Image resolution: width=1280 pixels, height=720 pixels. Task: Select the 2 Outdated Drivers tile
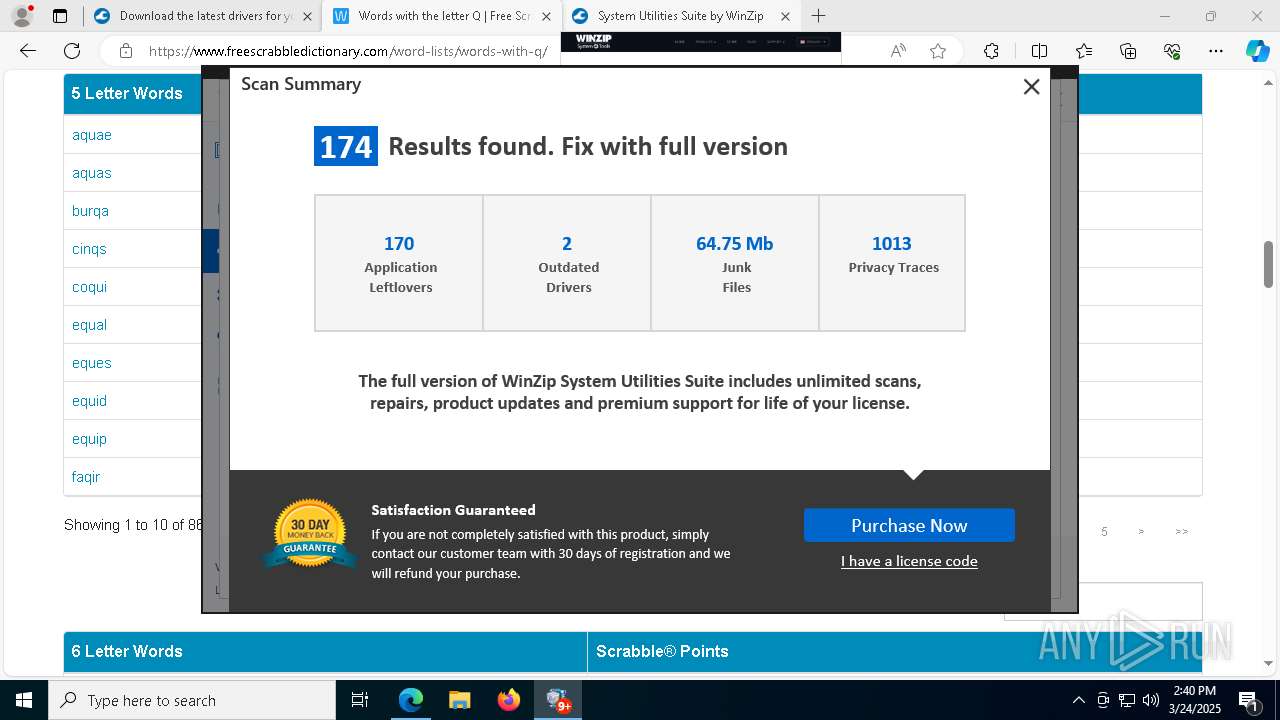point(567,263)
